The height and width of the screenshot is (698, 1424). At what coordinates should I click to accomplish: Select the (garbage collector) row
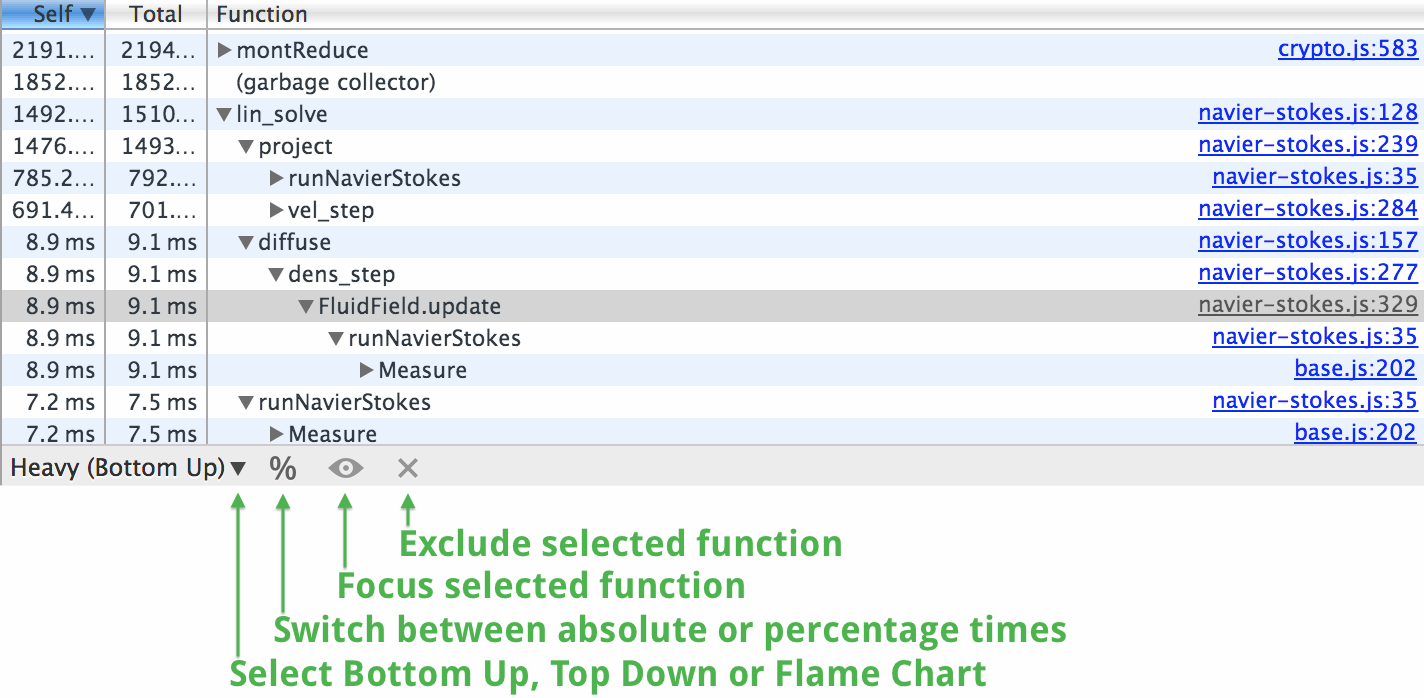(335, 82)
